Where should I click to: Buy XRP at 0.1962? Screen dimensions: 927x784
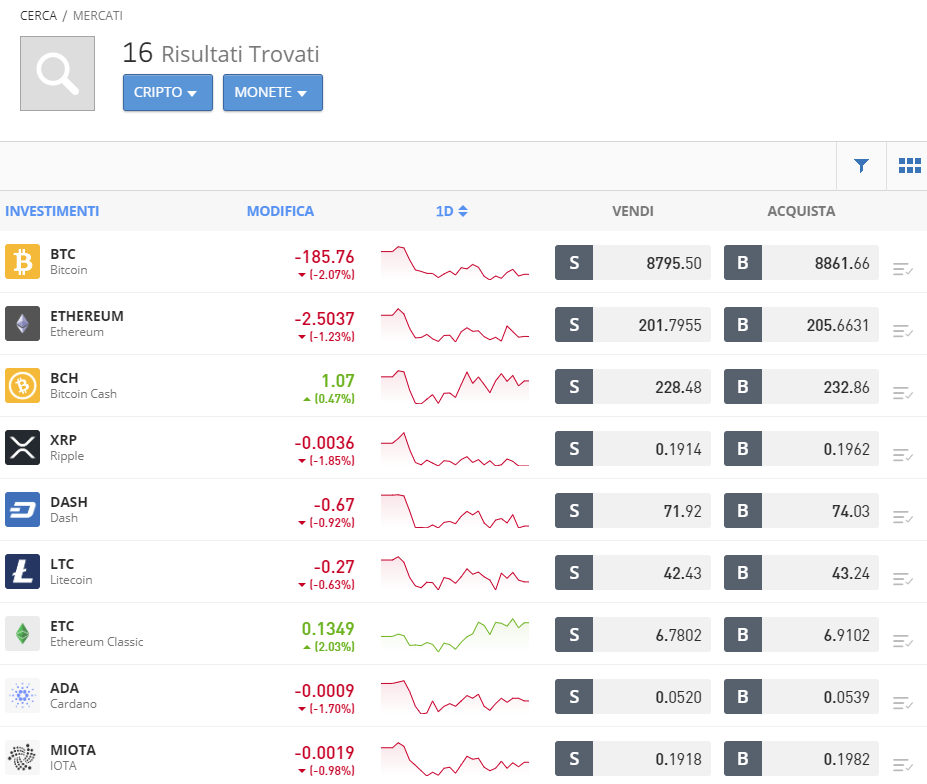tap(801, 449)
